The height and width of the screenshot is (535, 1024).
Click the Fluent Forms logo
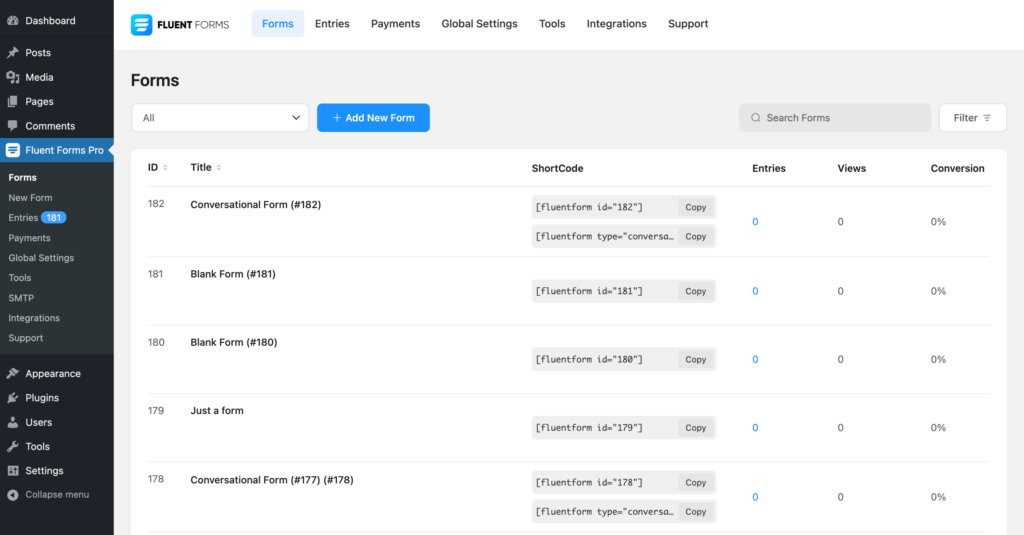(180, 24)
